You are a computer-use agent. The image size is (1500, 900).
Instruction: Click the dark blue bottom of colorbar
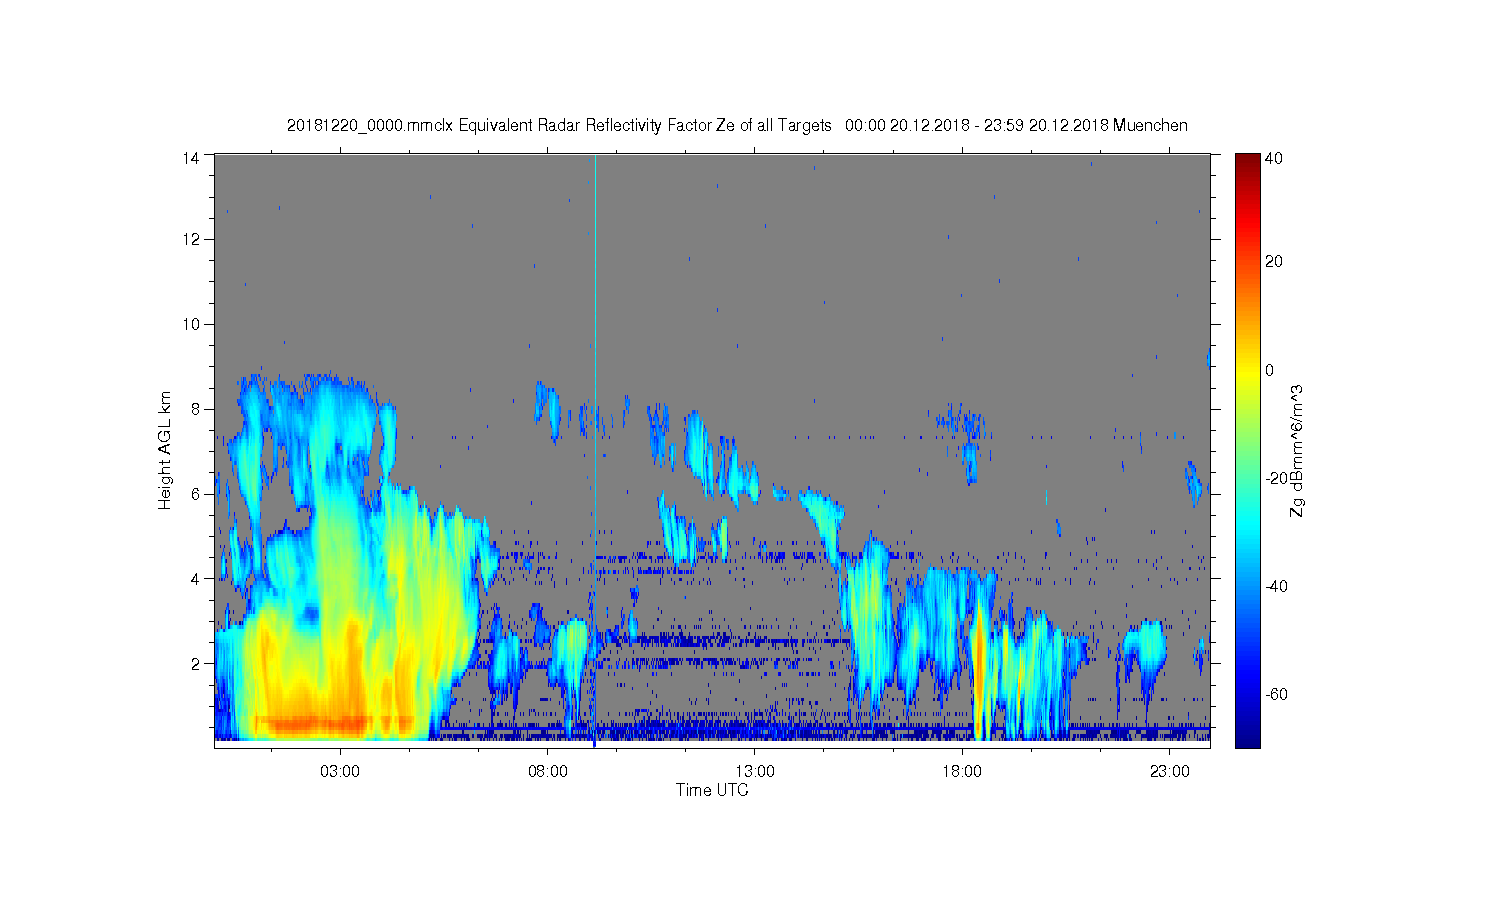click(1247, 738)
